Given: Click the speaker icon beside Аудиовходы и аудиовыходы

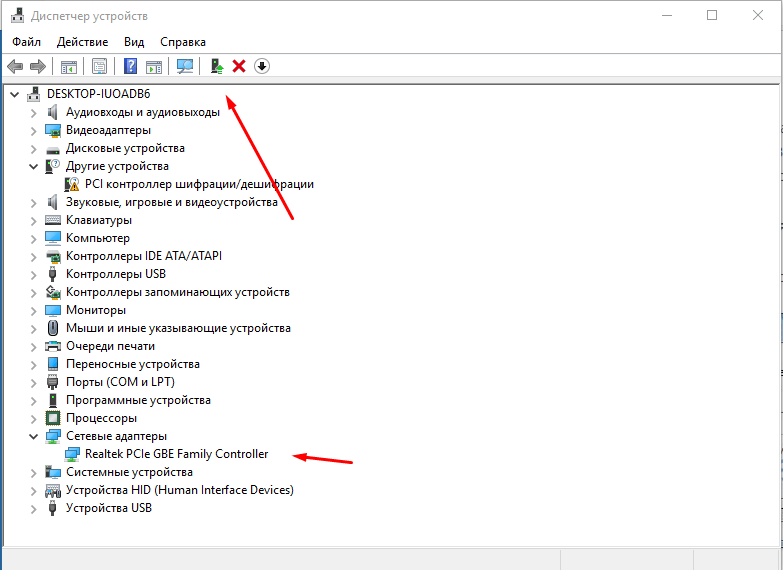Looking at the screenshot, I should (52, 112).
